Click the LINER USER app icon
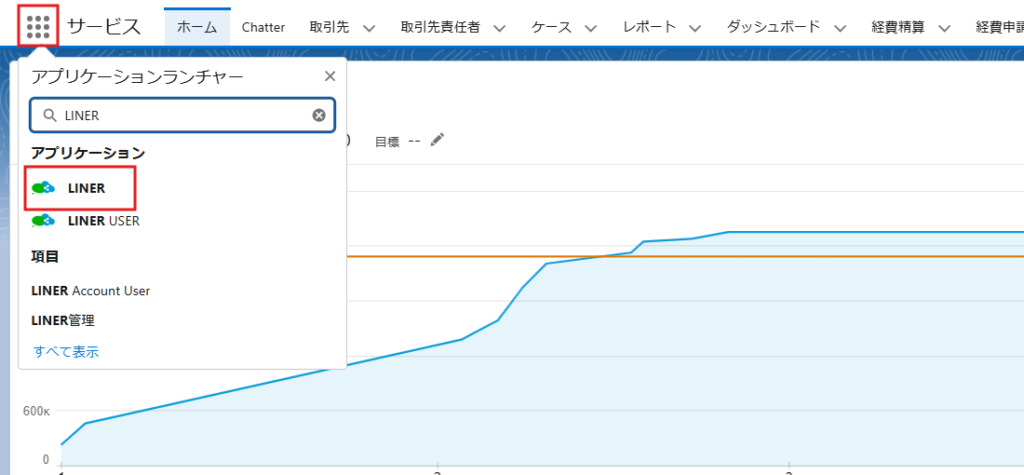Screen dimensions: 1024x475 coord(43,221)
